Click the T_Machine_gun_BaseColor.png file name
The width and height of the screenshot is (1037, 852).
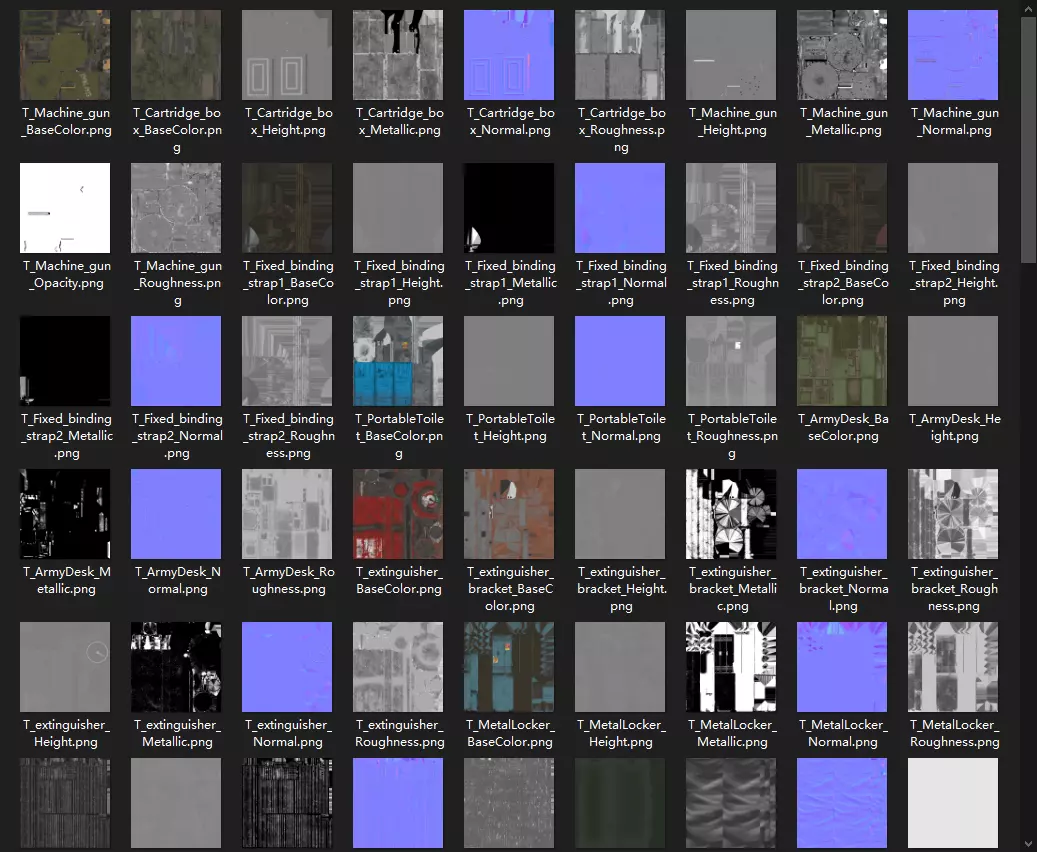click(66, 121)
